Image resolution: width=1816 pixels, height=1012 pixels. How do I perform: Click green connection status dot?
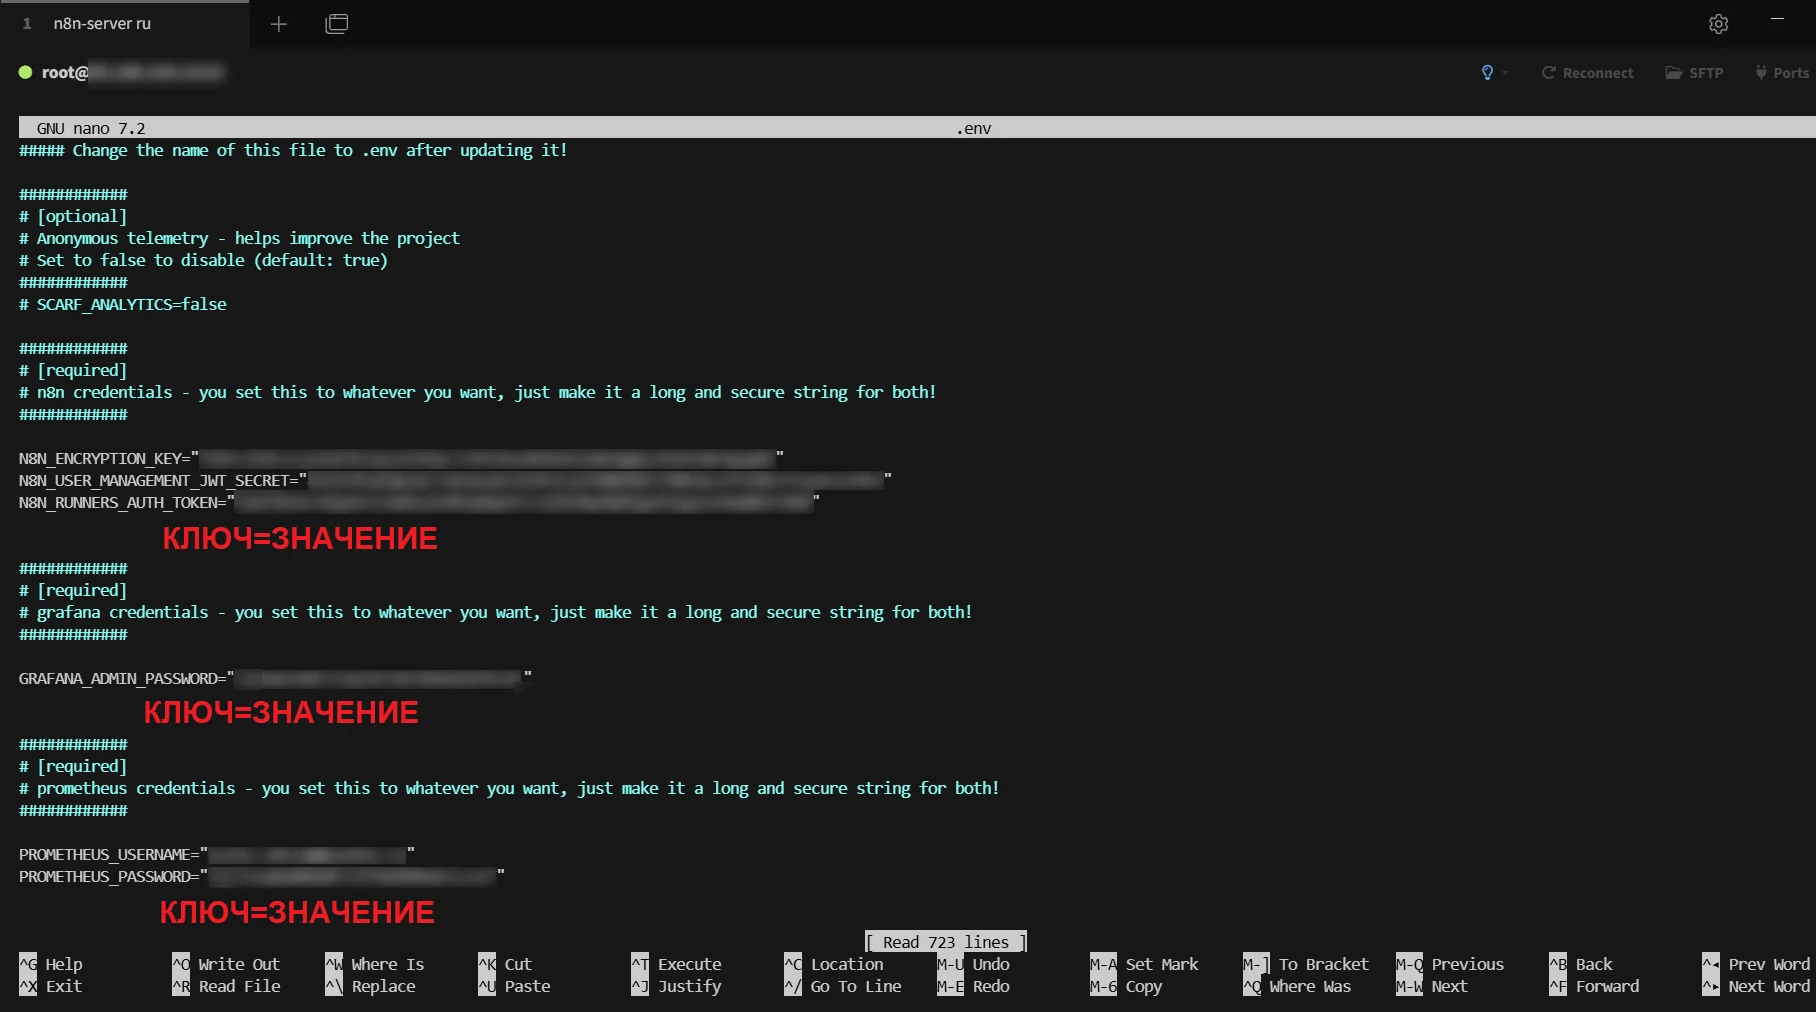pyautogui.click(x=25, y=72)
